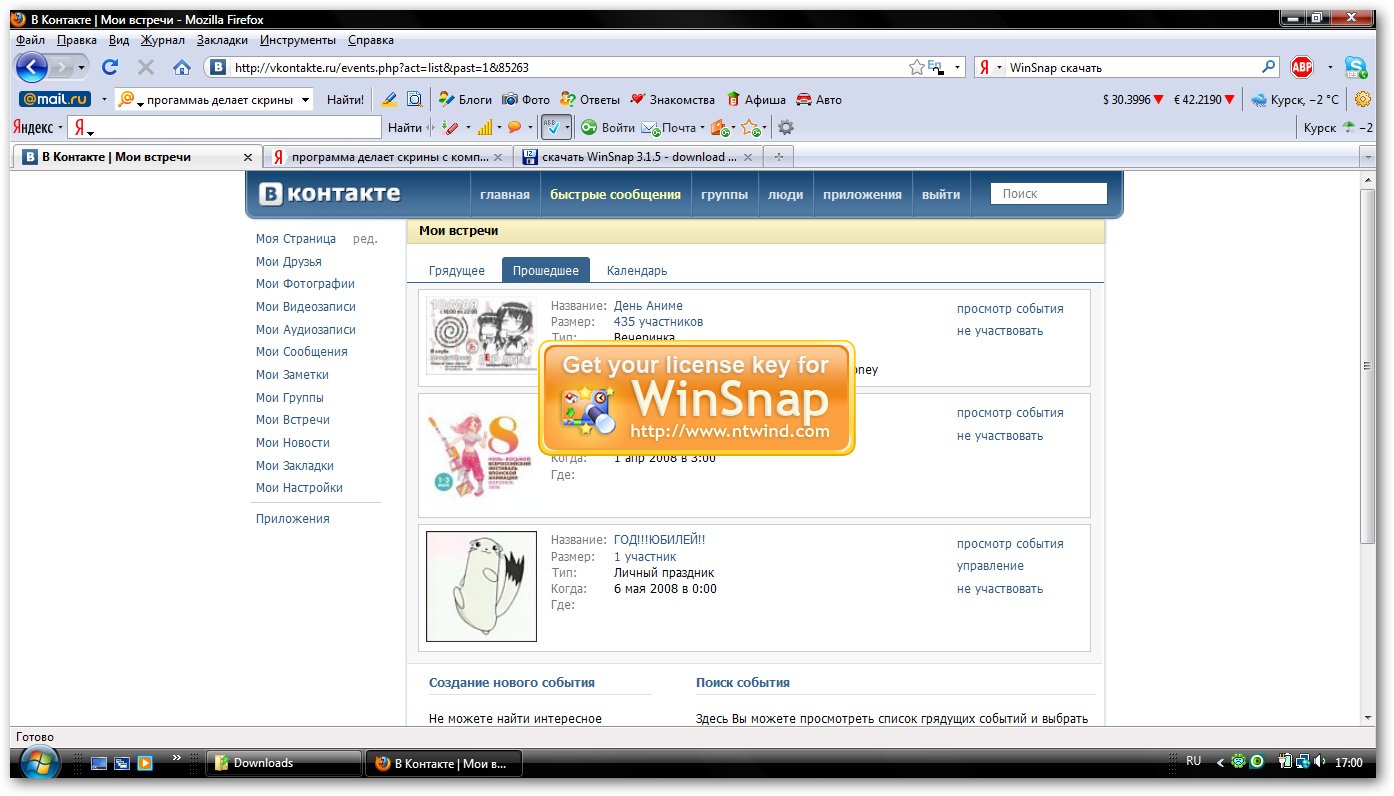Image resolution: width=1394 pixels, height=796 pixels.
Task: Open the list all tabs dropdown
Action: pyautogui.click(x=1368, y=157)
